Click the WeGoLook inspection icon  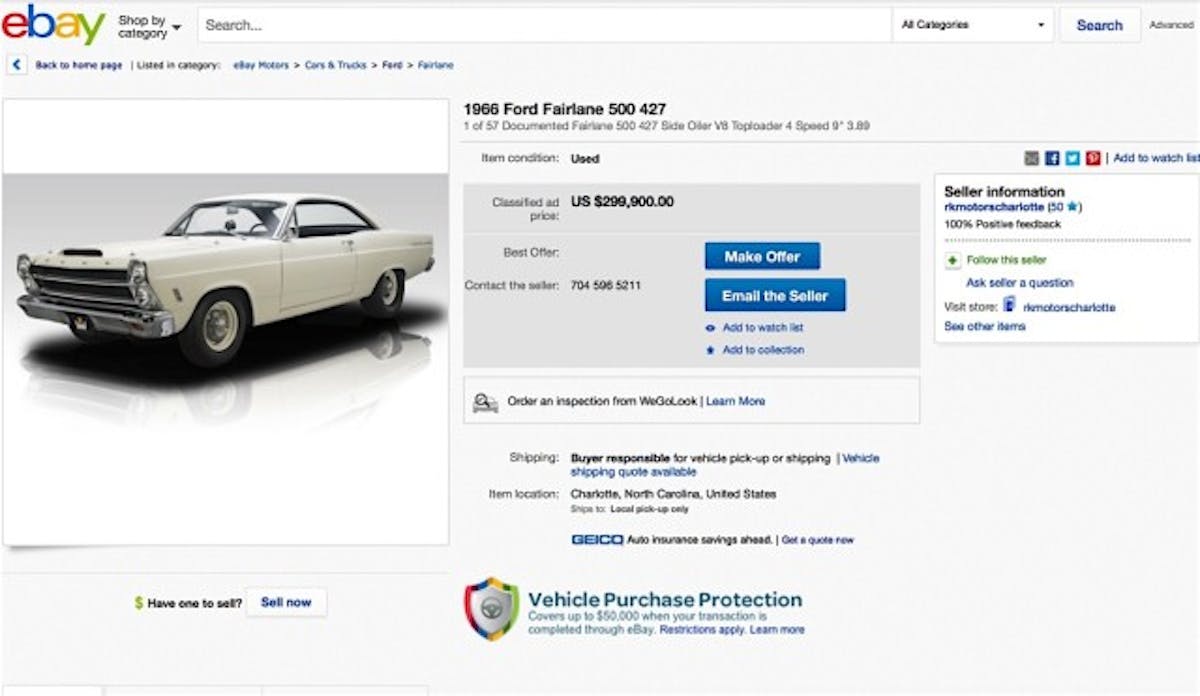(x=485, y=401)
